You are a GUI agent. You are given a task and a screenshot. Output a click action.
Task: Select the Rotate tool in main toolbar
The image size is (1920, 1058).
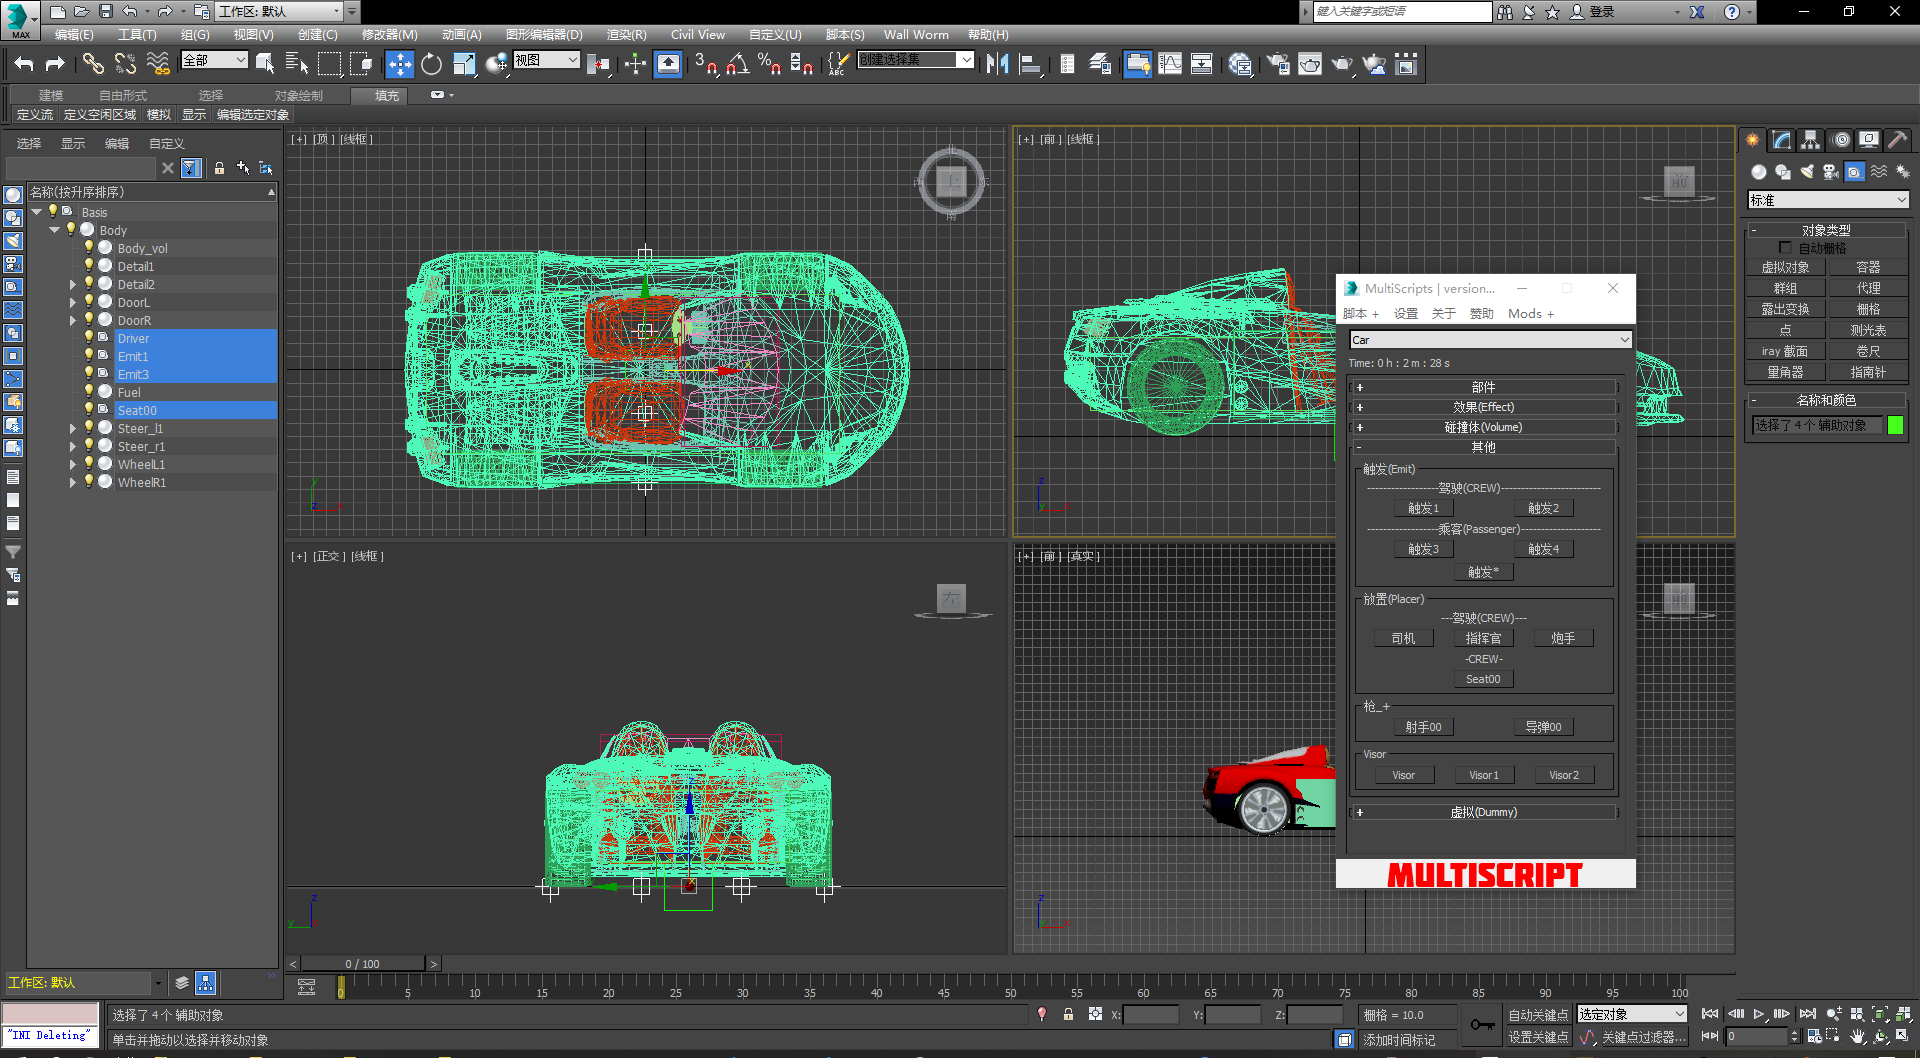431,65
